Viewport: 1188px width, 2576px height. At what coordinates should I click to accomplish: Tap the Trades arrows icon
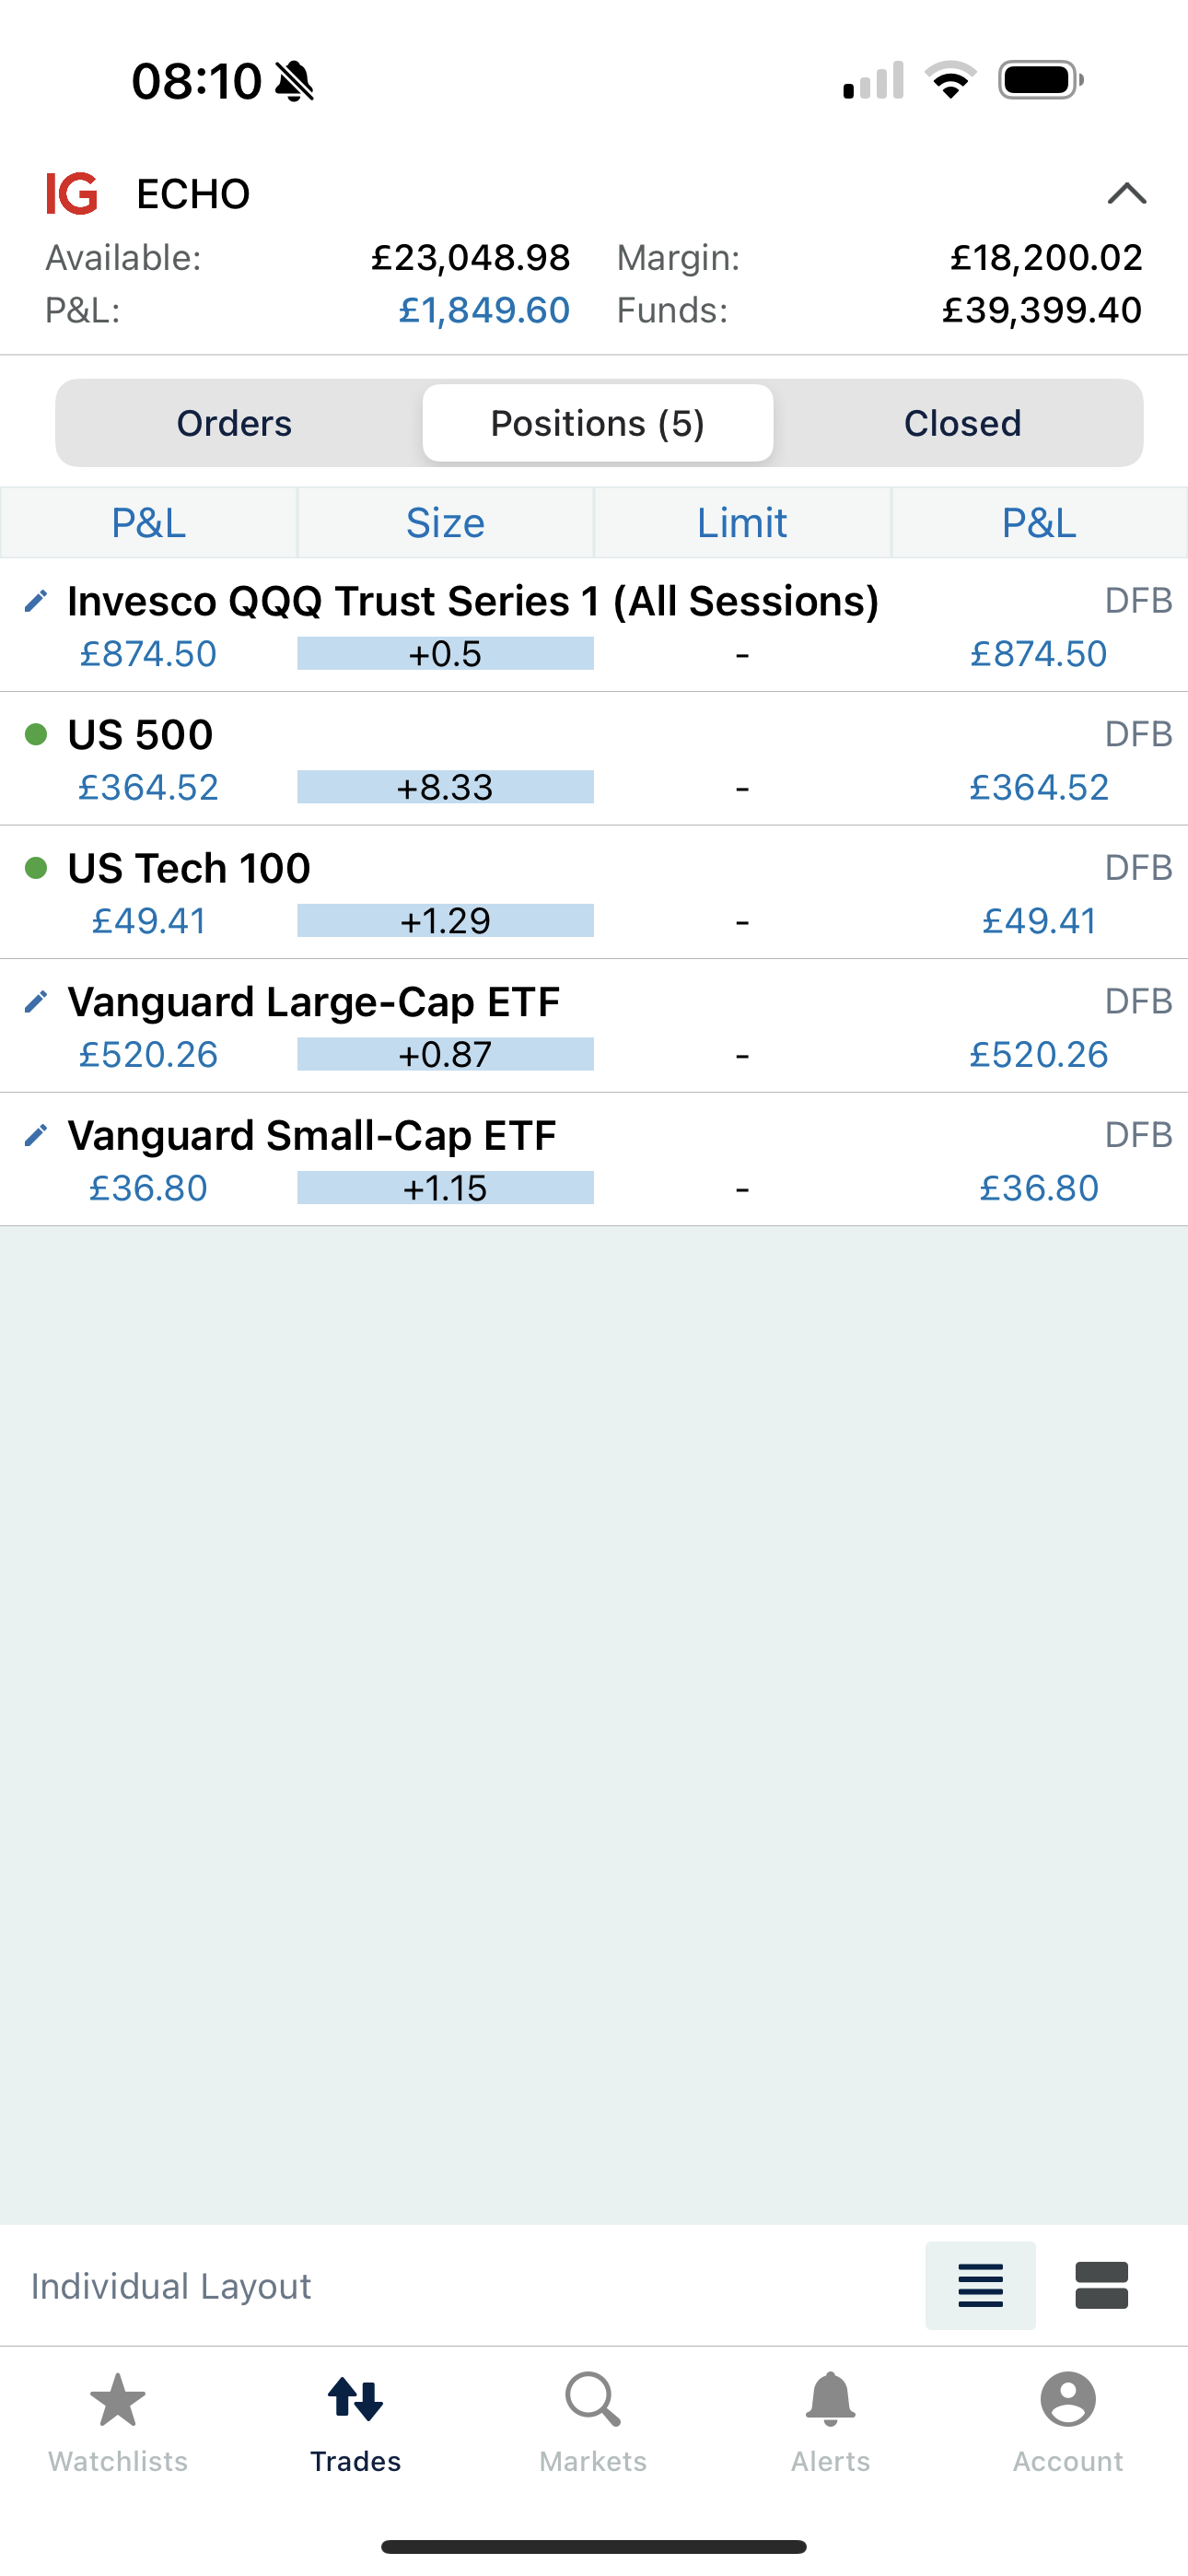click(356, 2399)
